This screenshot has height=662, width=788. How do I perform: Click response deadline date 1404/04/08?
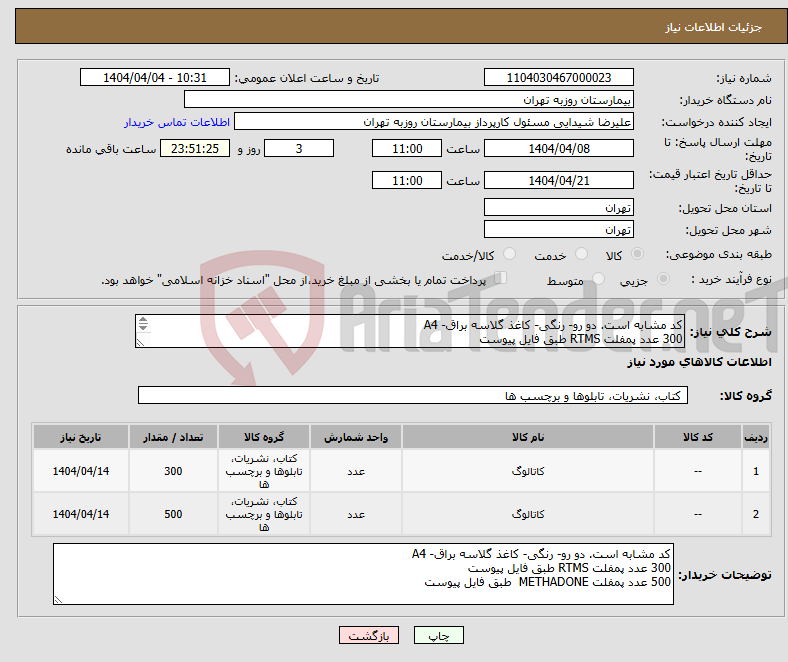tap(558, 148)
